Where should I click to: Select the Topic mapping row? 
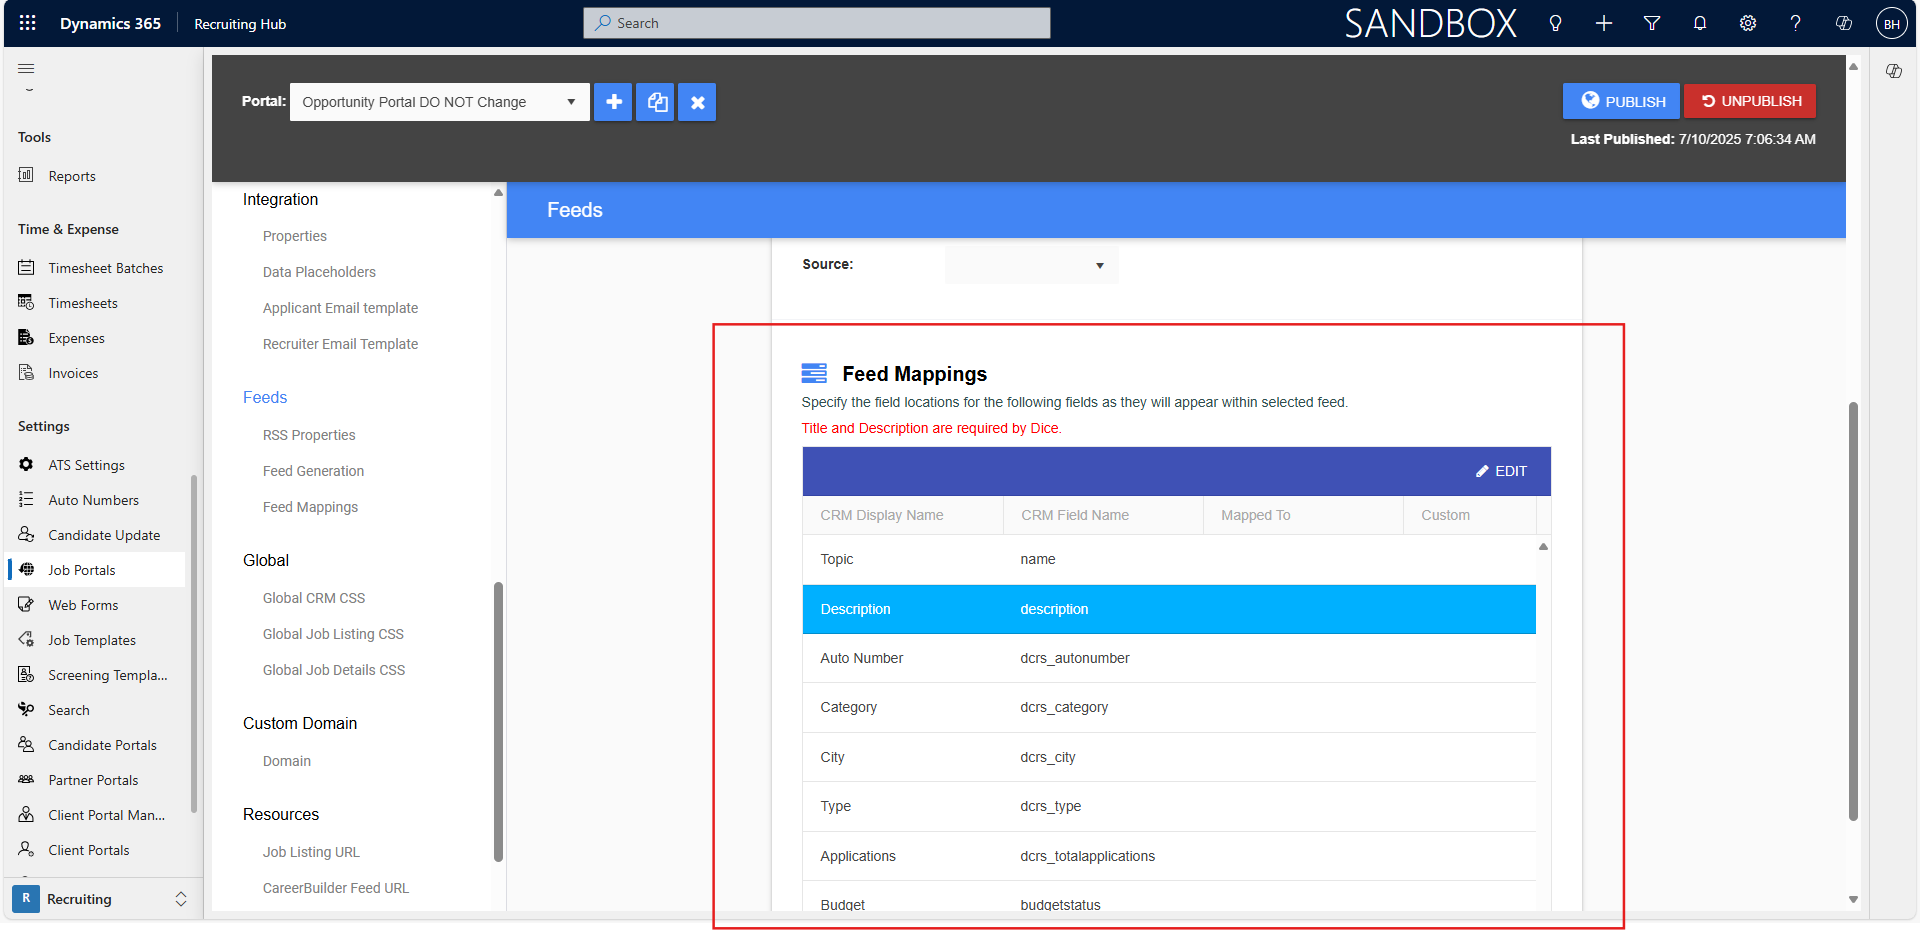pyautogui.click(x=1169, y=559)
